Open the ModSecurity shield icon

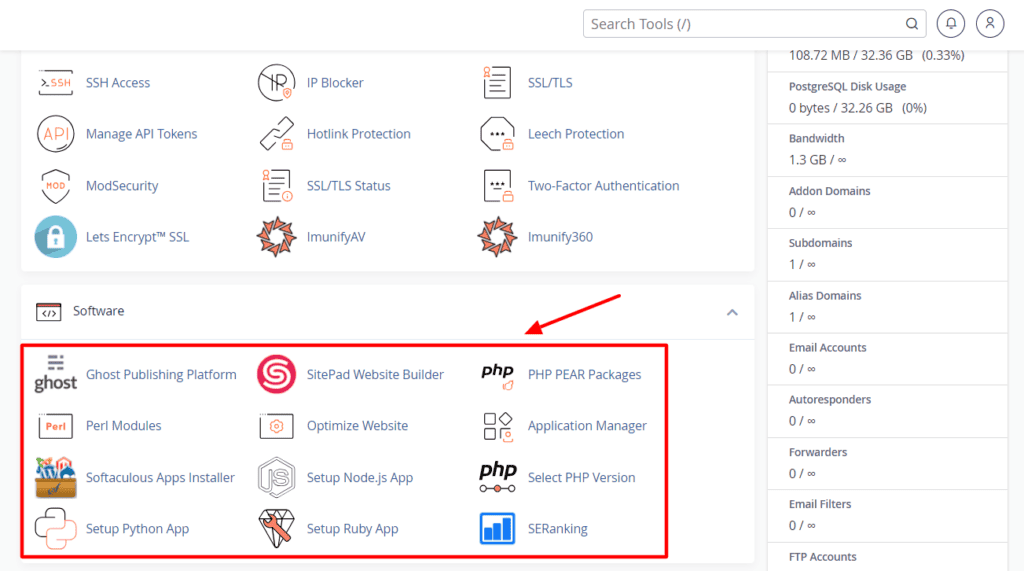point(56,186)
